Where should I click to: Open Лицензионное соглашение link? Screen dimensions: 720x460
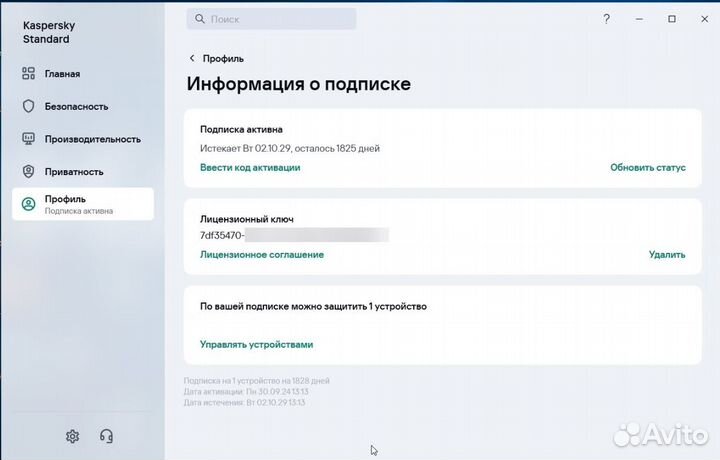click(262, 254)
